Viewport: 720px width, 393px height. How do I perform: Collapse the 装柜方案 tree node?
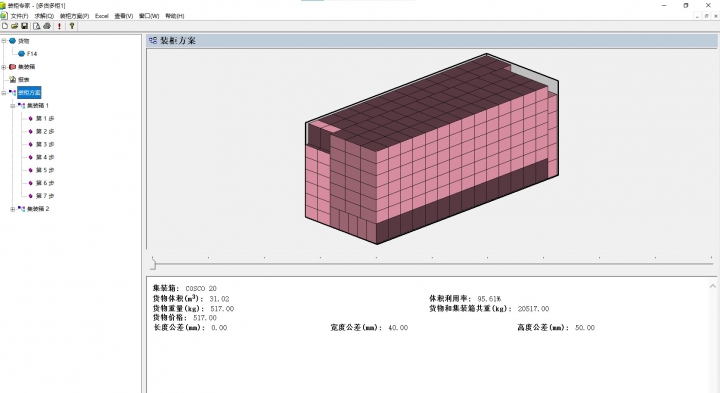4,93
